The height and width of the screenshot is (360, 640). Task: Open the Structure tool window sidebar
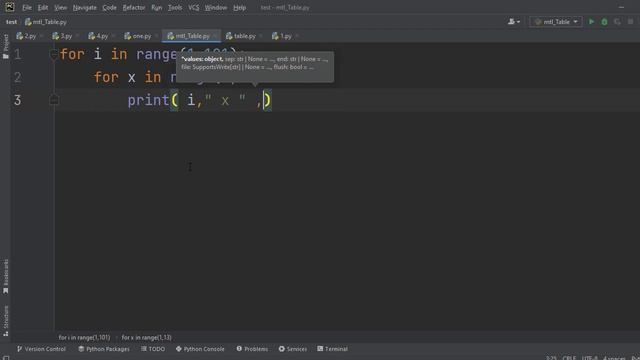pos(6,320)
